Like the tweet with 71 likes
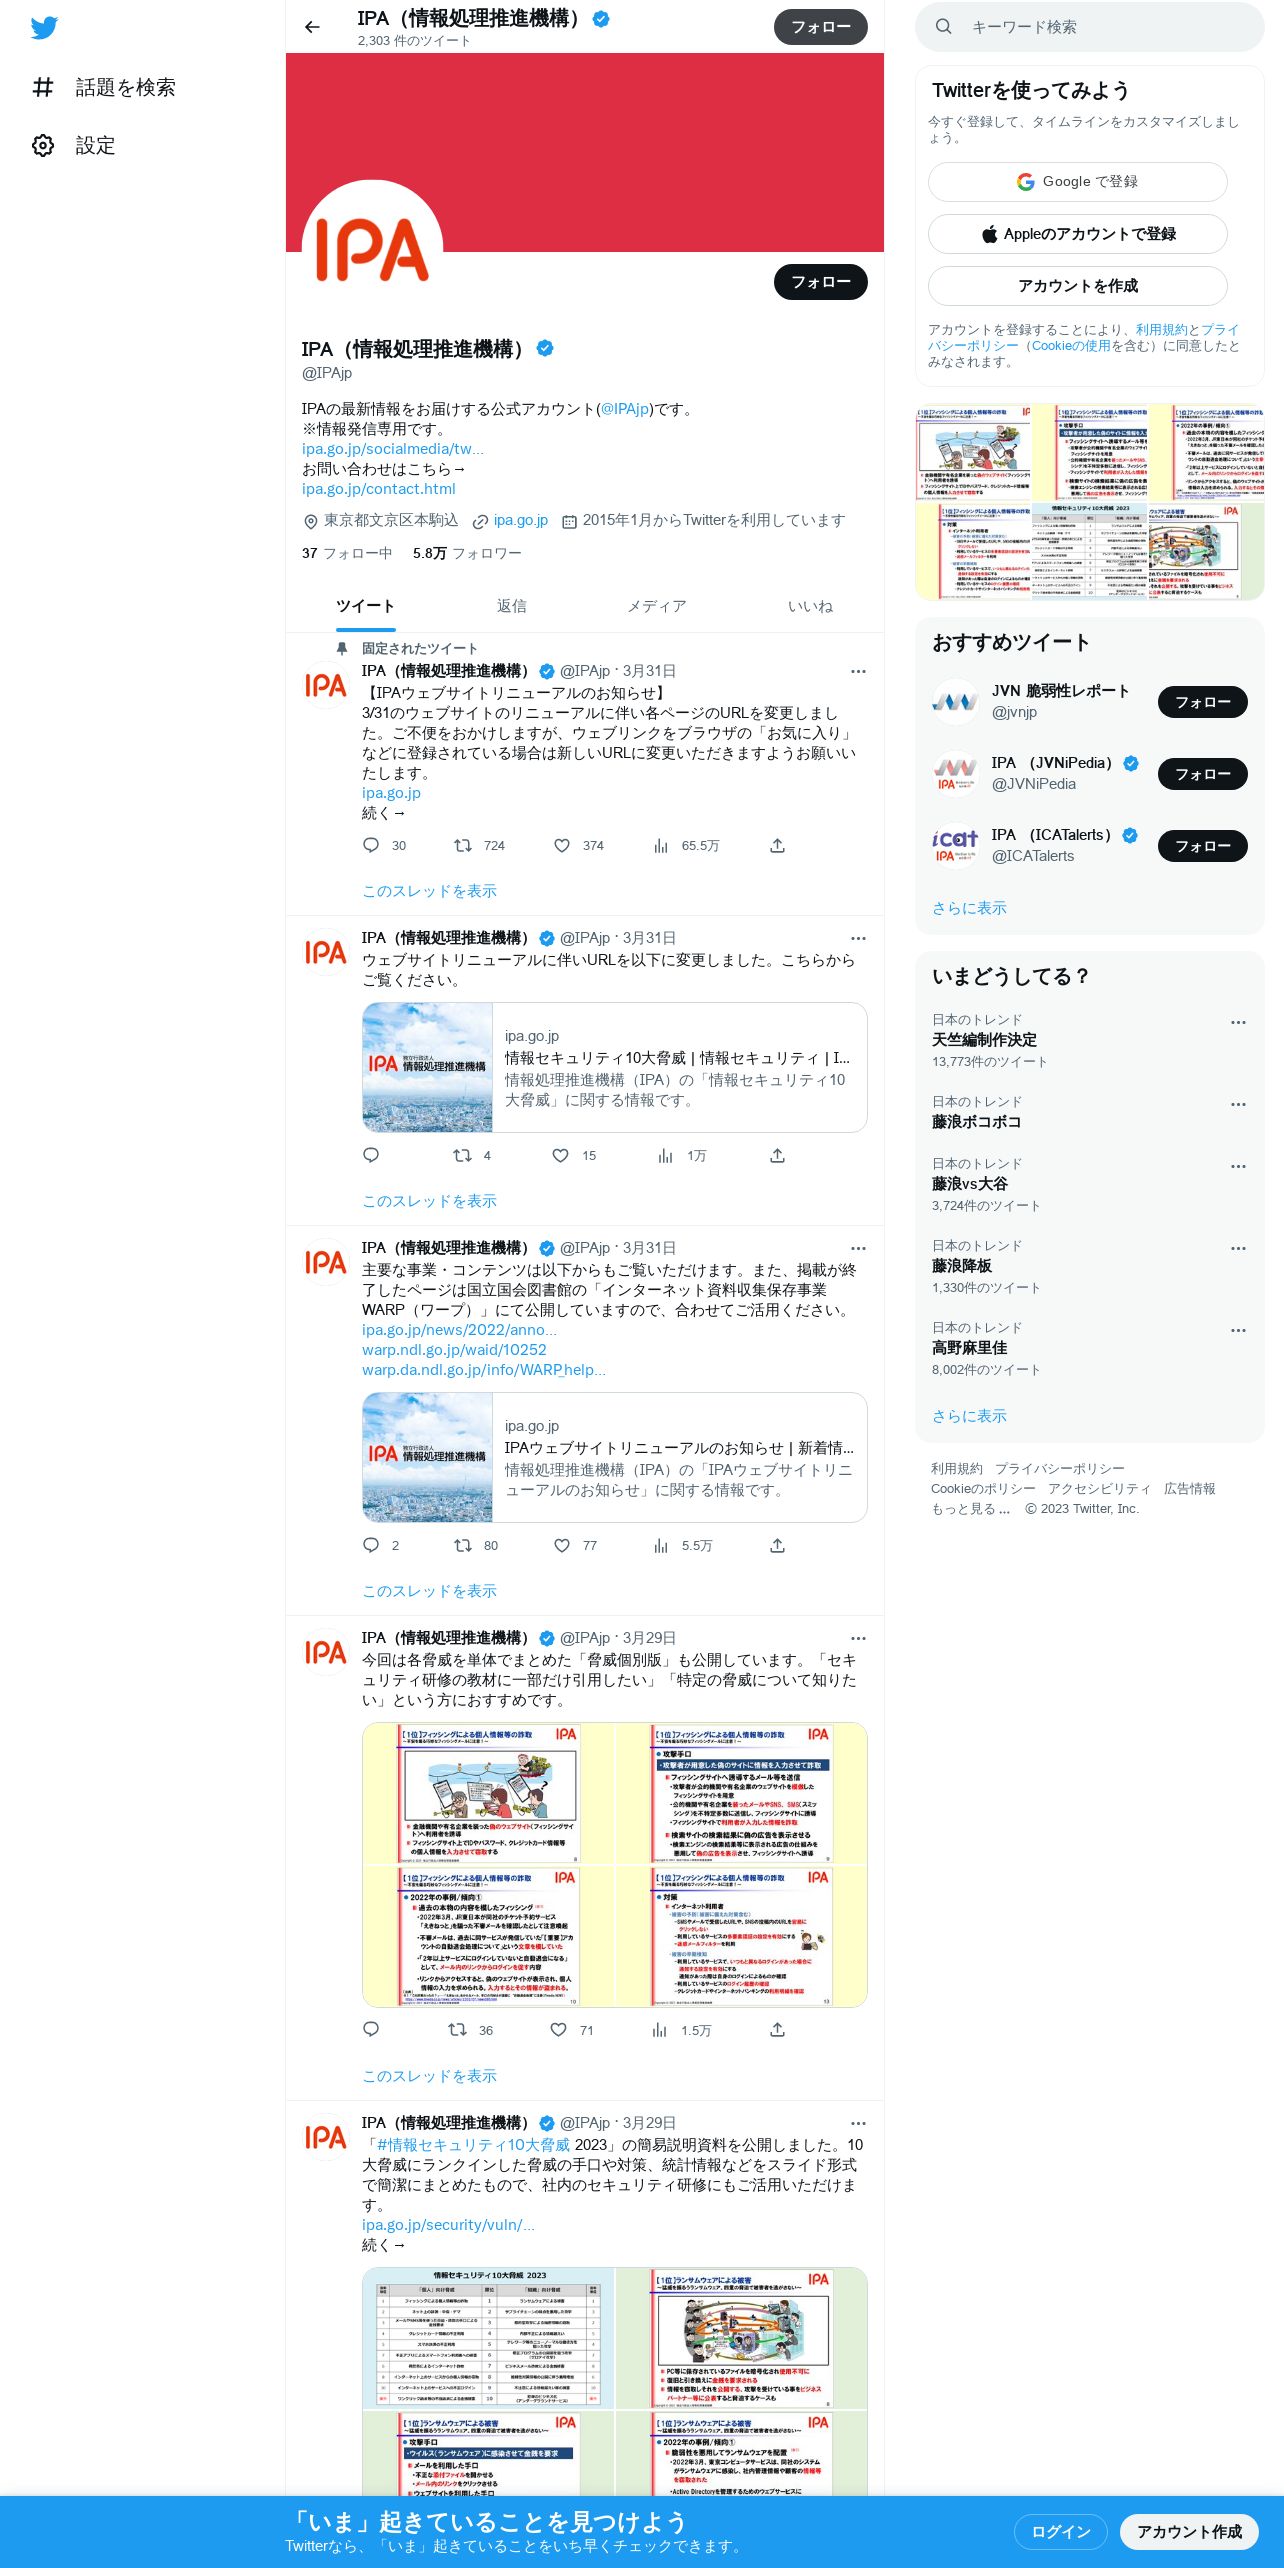Image resolution: width=1284 pixels, height=2568 pixels. [572, 2030]
